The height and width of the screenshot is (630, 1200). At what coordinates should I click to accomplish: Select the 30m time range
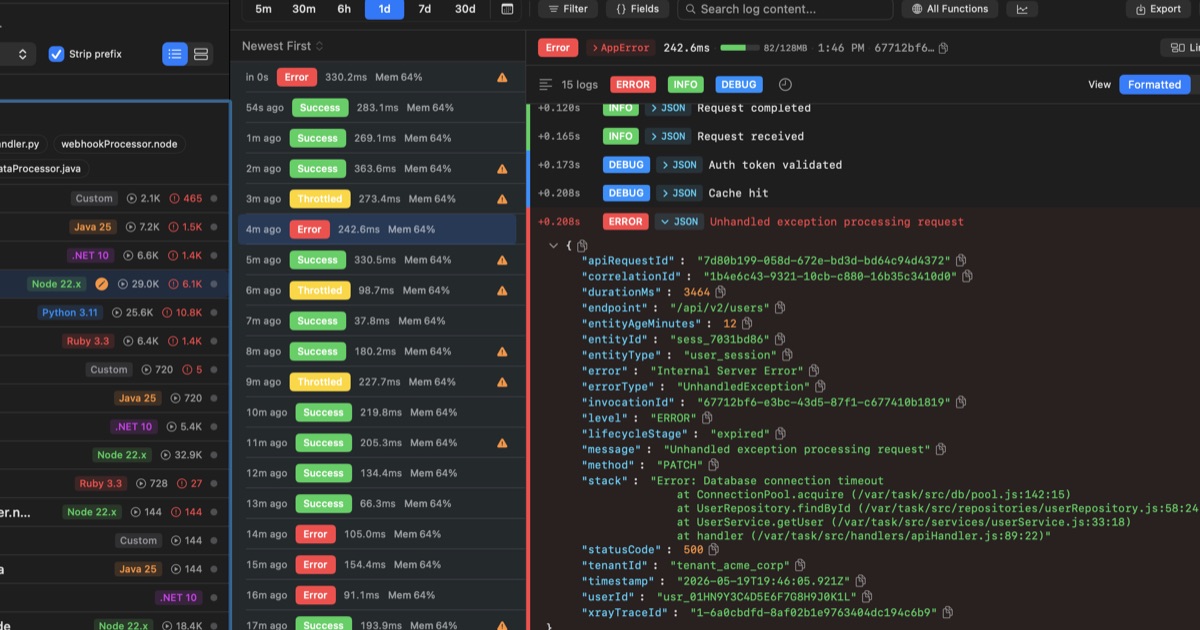304,9
